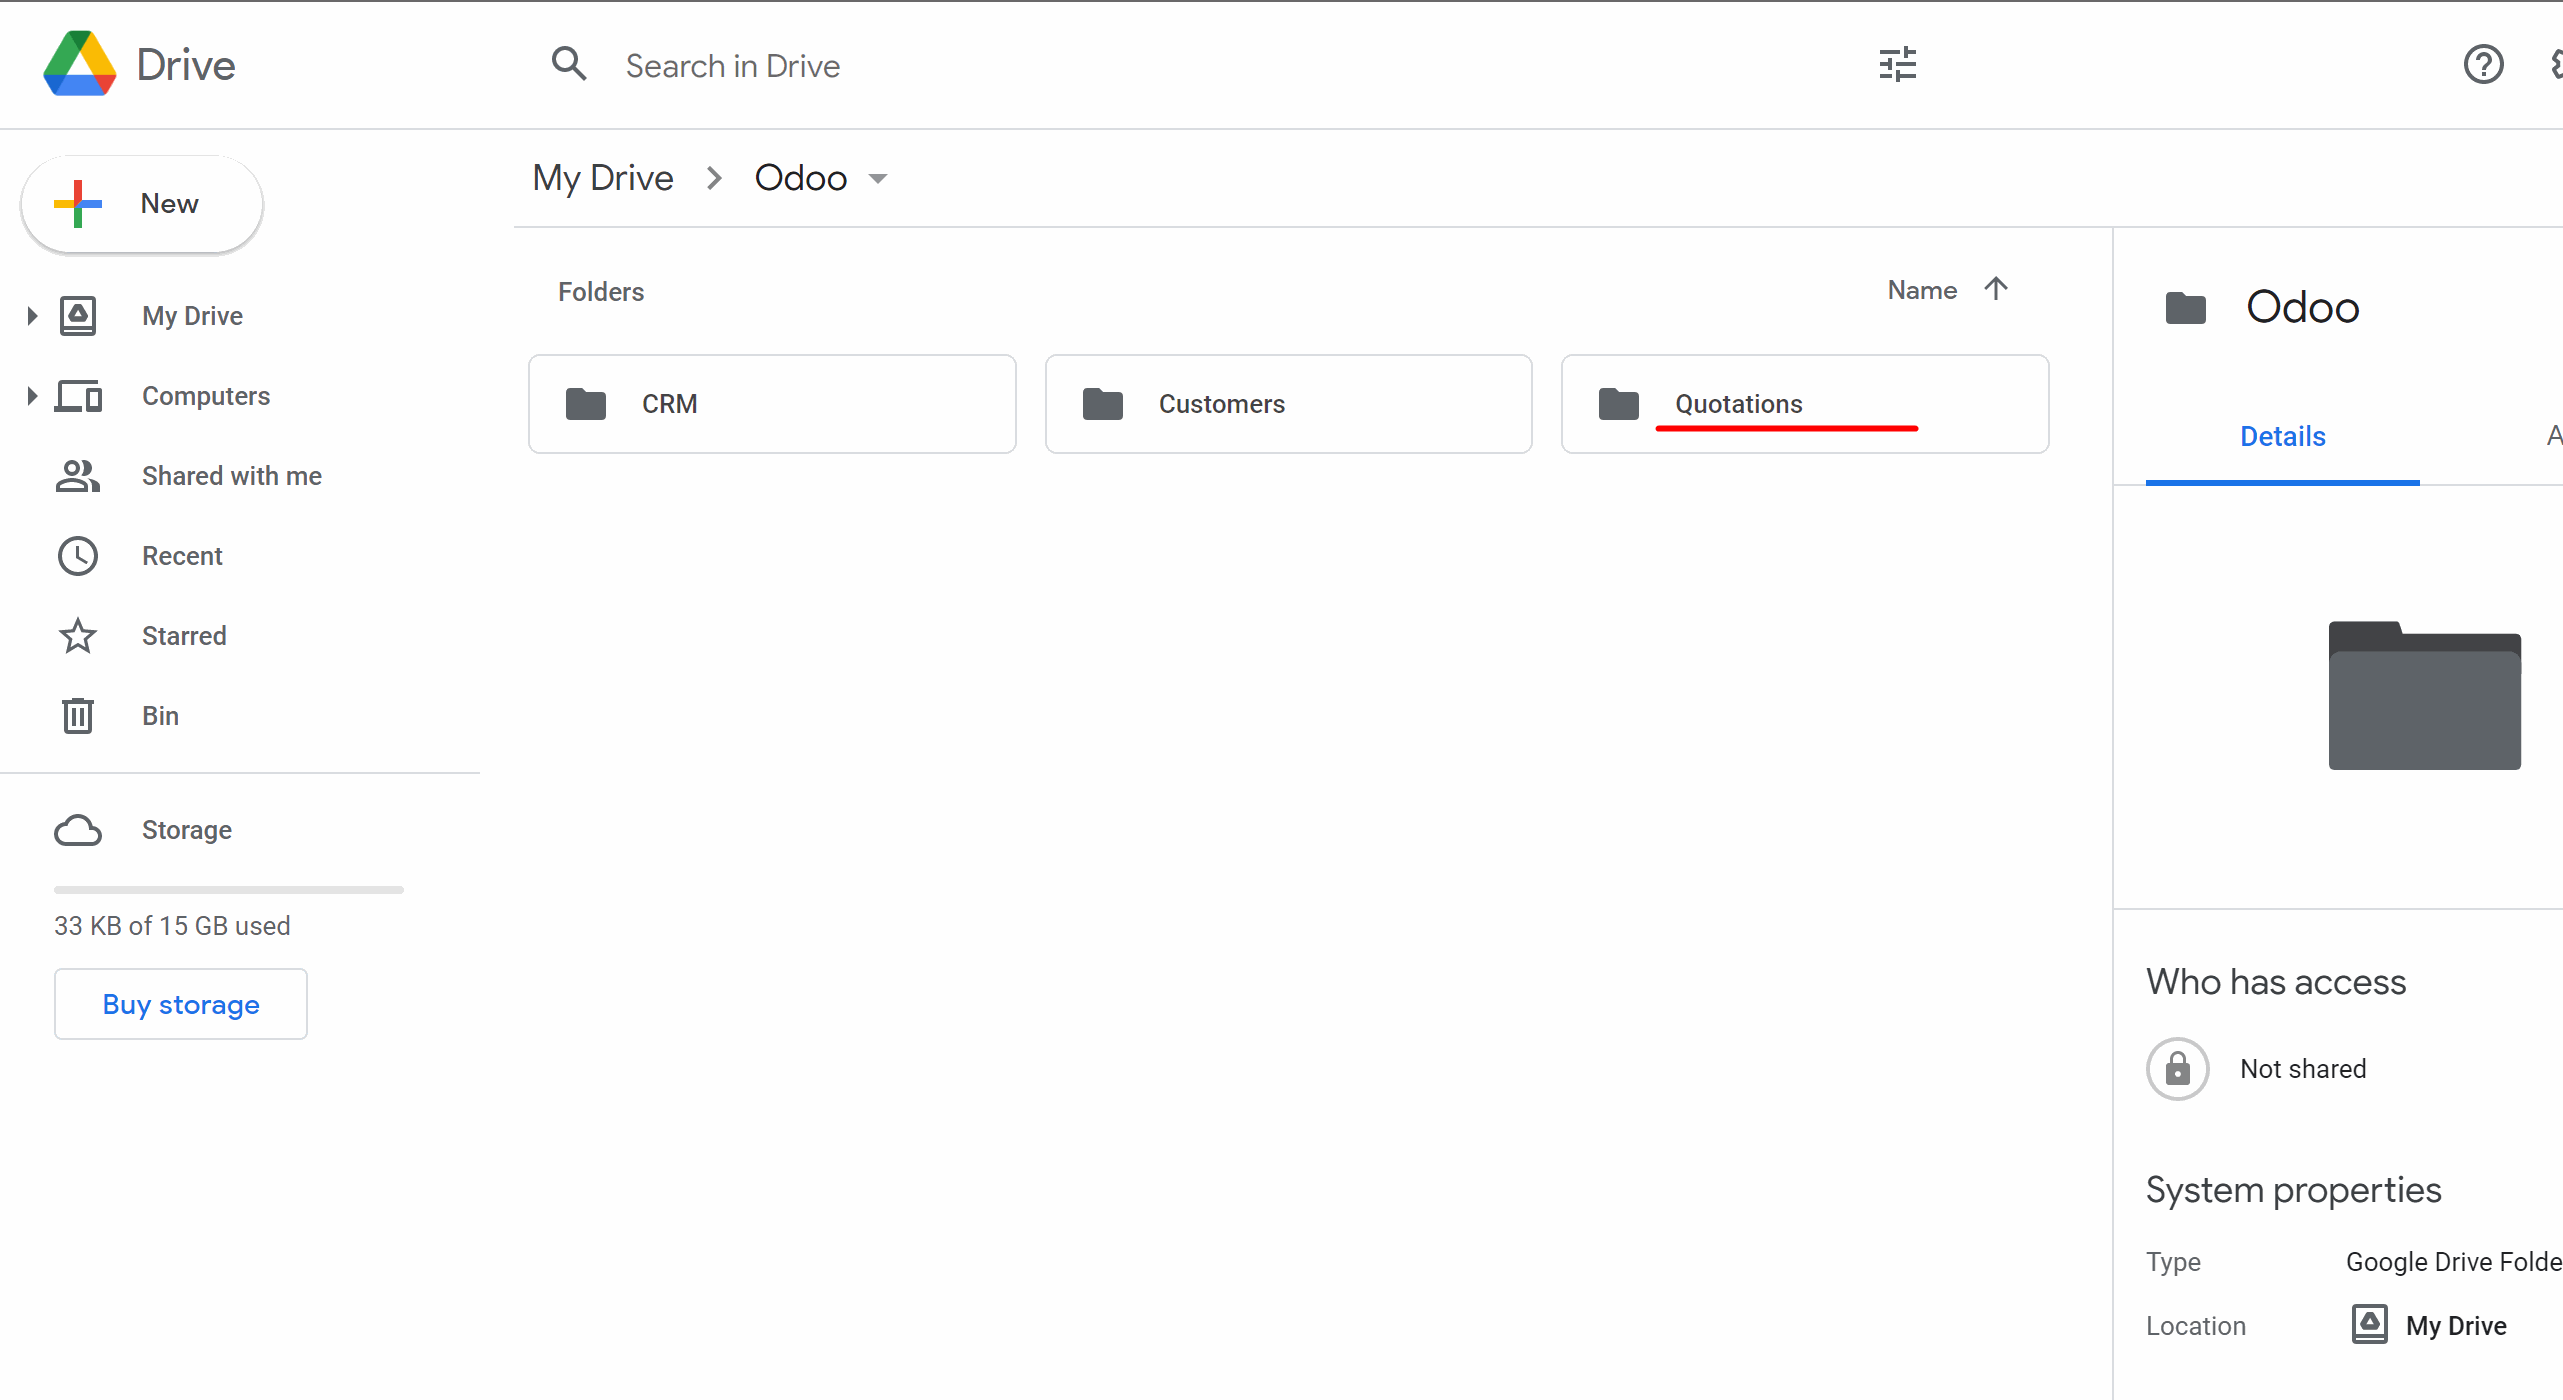The height and width of the screenshot is (1400, 2563).
Task: Click the Shared with me people icon
Action: [x=78, y=476]
